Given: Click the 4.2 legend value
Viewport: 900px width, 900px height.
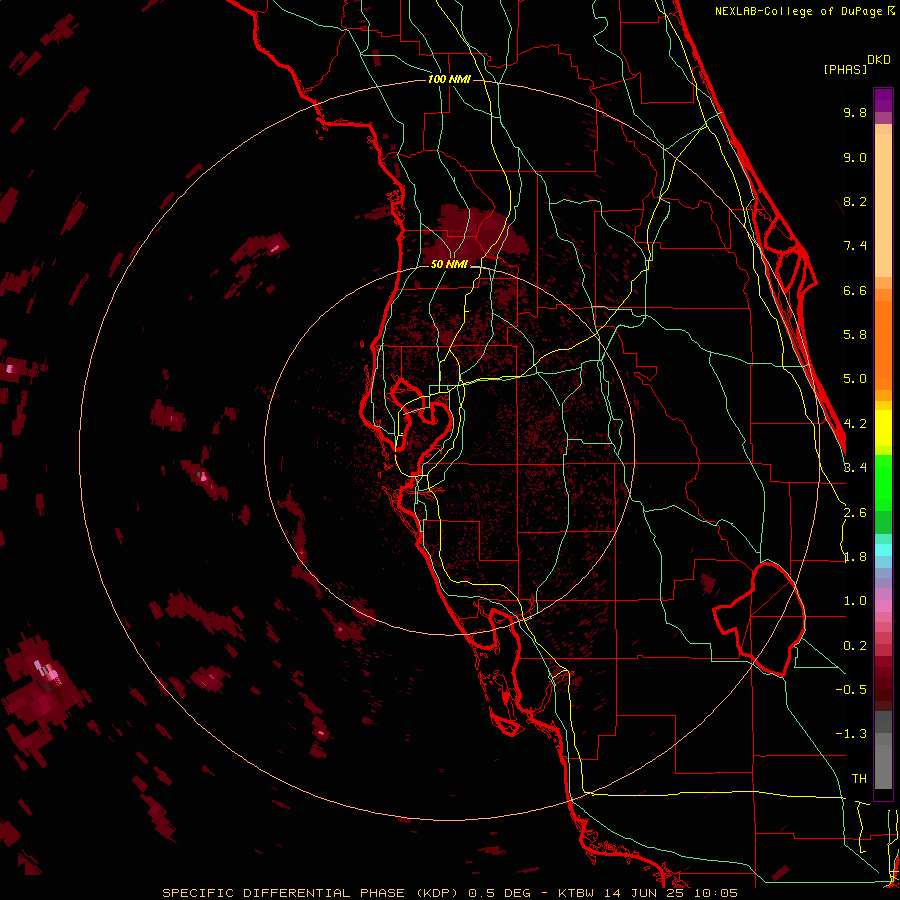Looking at the screenshot, I should click(855, 424).
